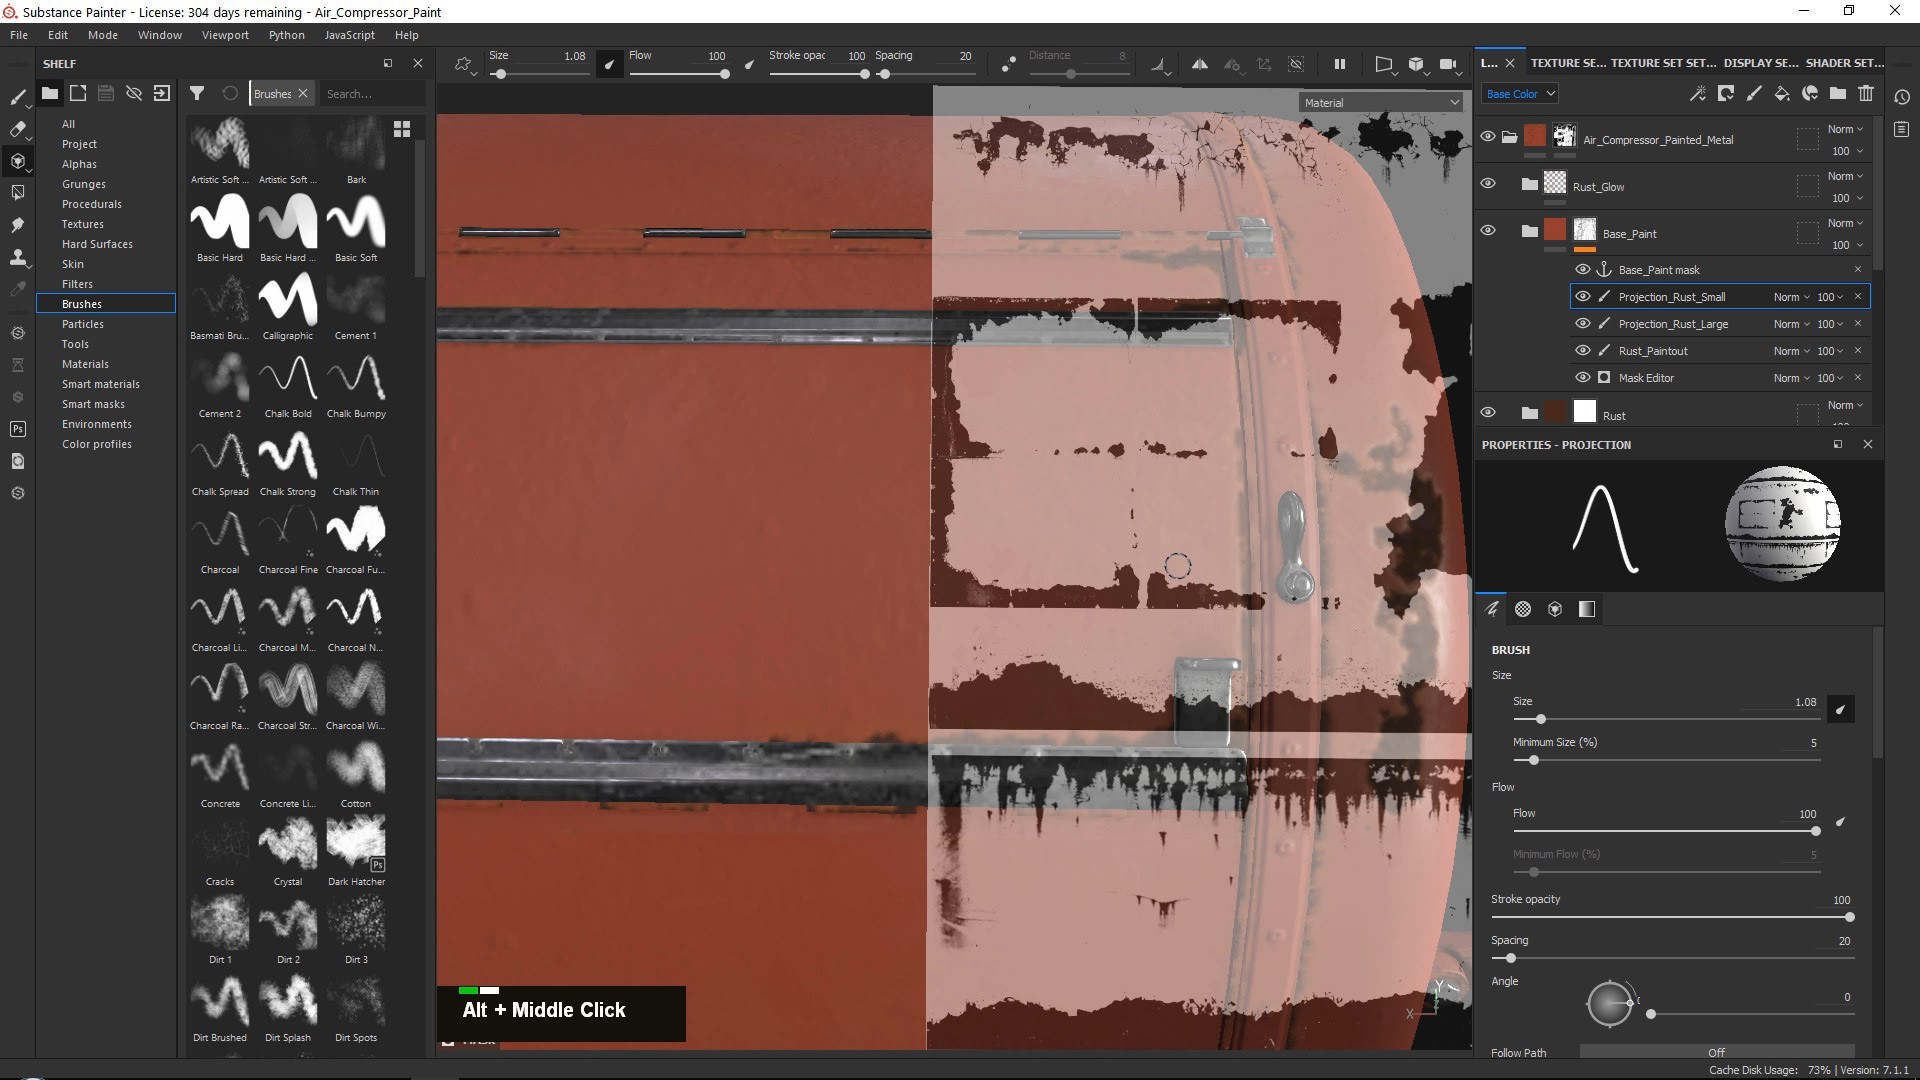Open the shelf filter funnel
The height and width of the screenshot is (1080, 1920).
(x=197, y=93)
